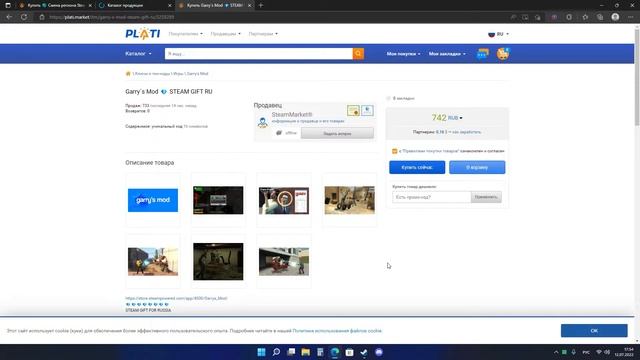Open the browser collections icon
This screenshot has height=360, width=640.
pyautogui.click(x=600, y=17)
